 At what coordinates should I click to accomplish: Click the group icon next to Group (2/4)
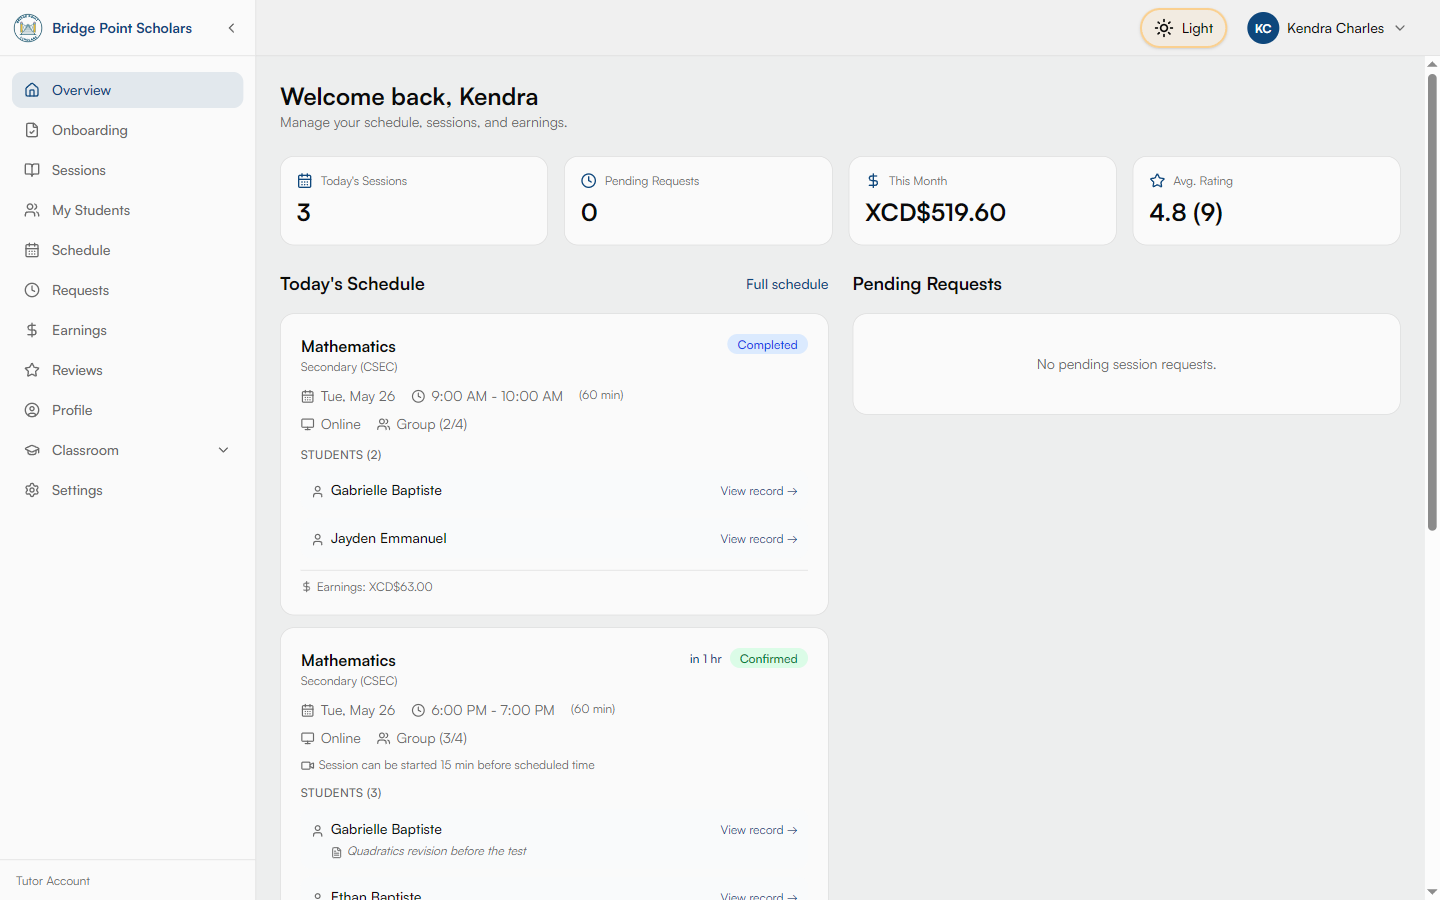coord(384,425)
